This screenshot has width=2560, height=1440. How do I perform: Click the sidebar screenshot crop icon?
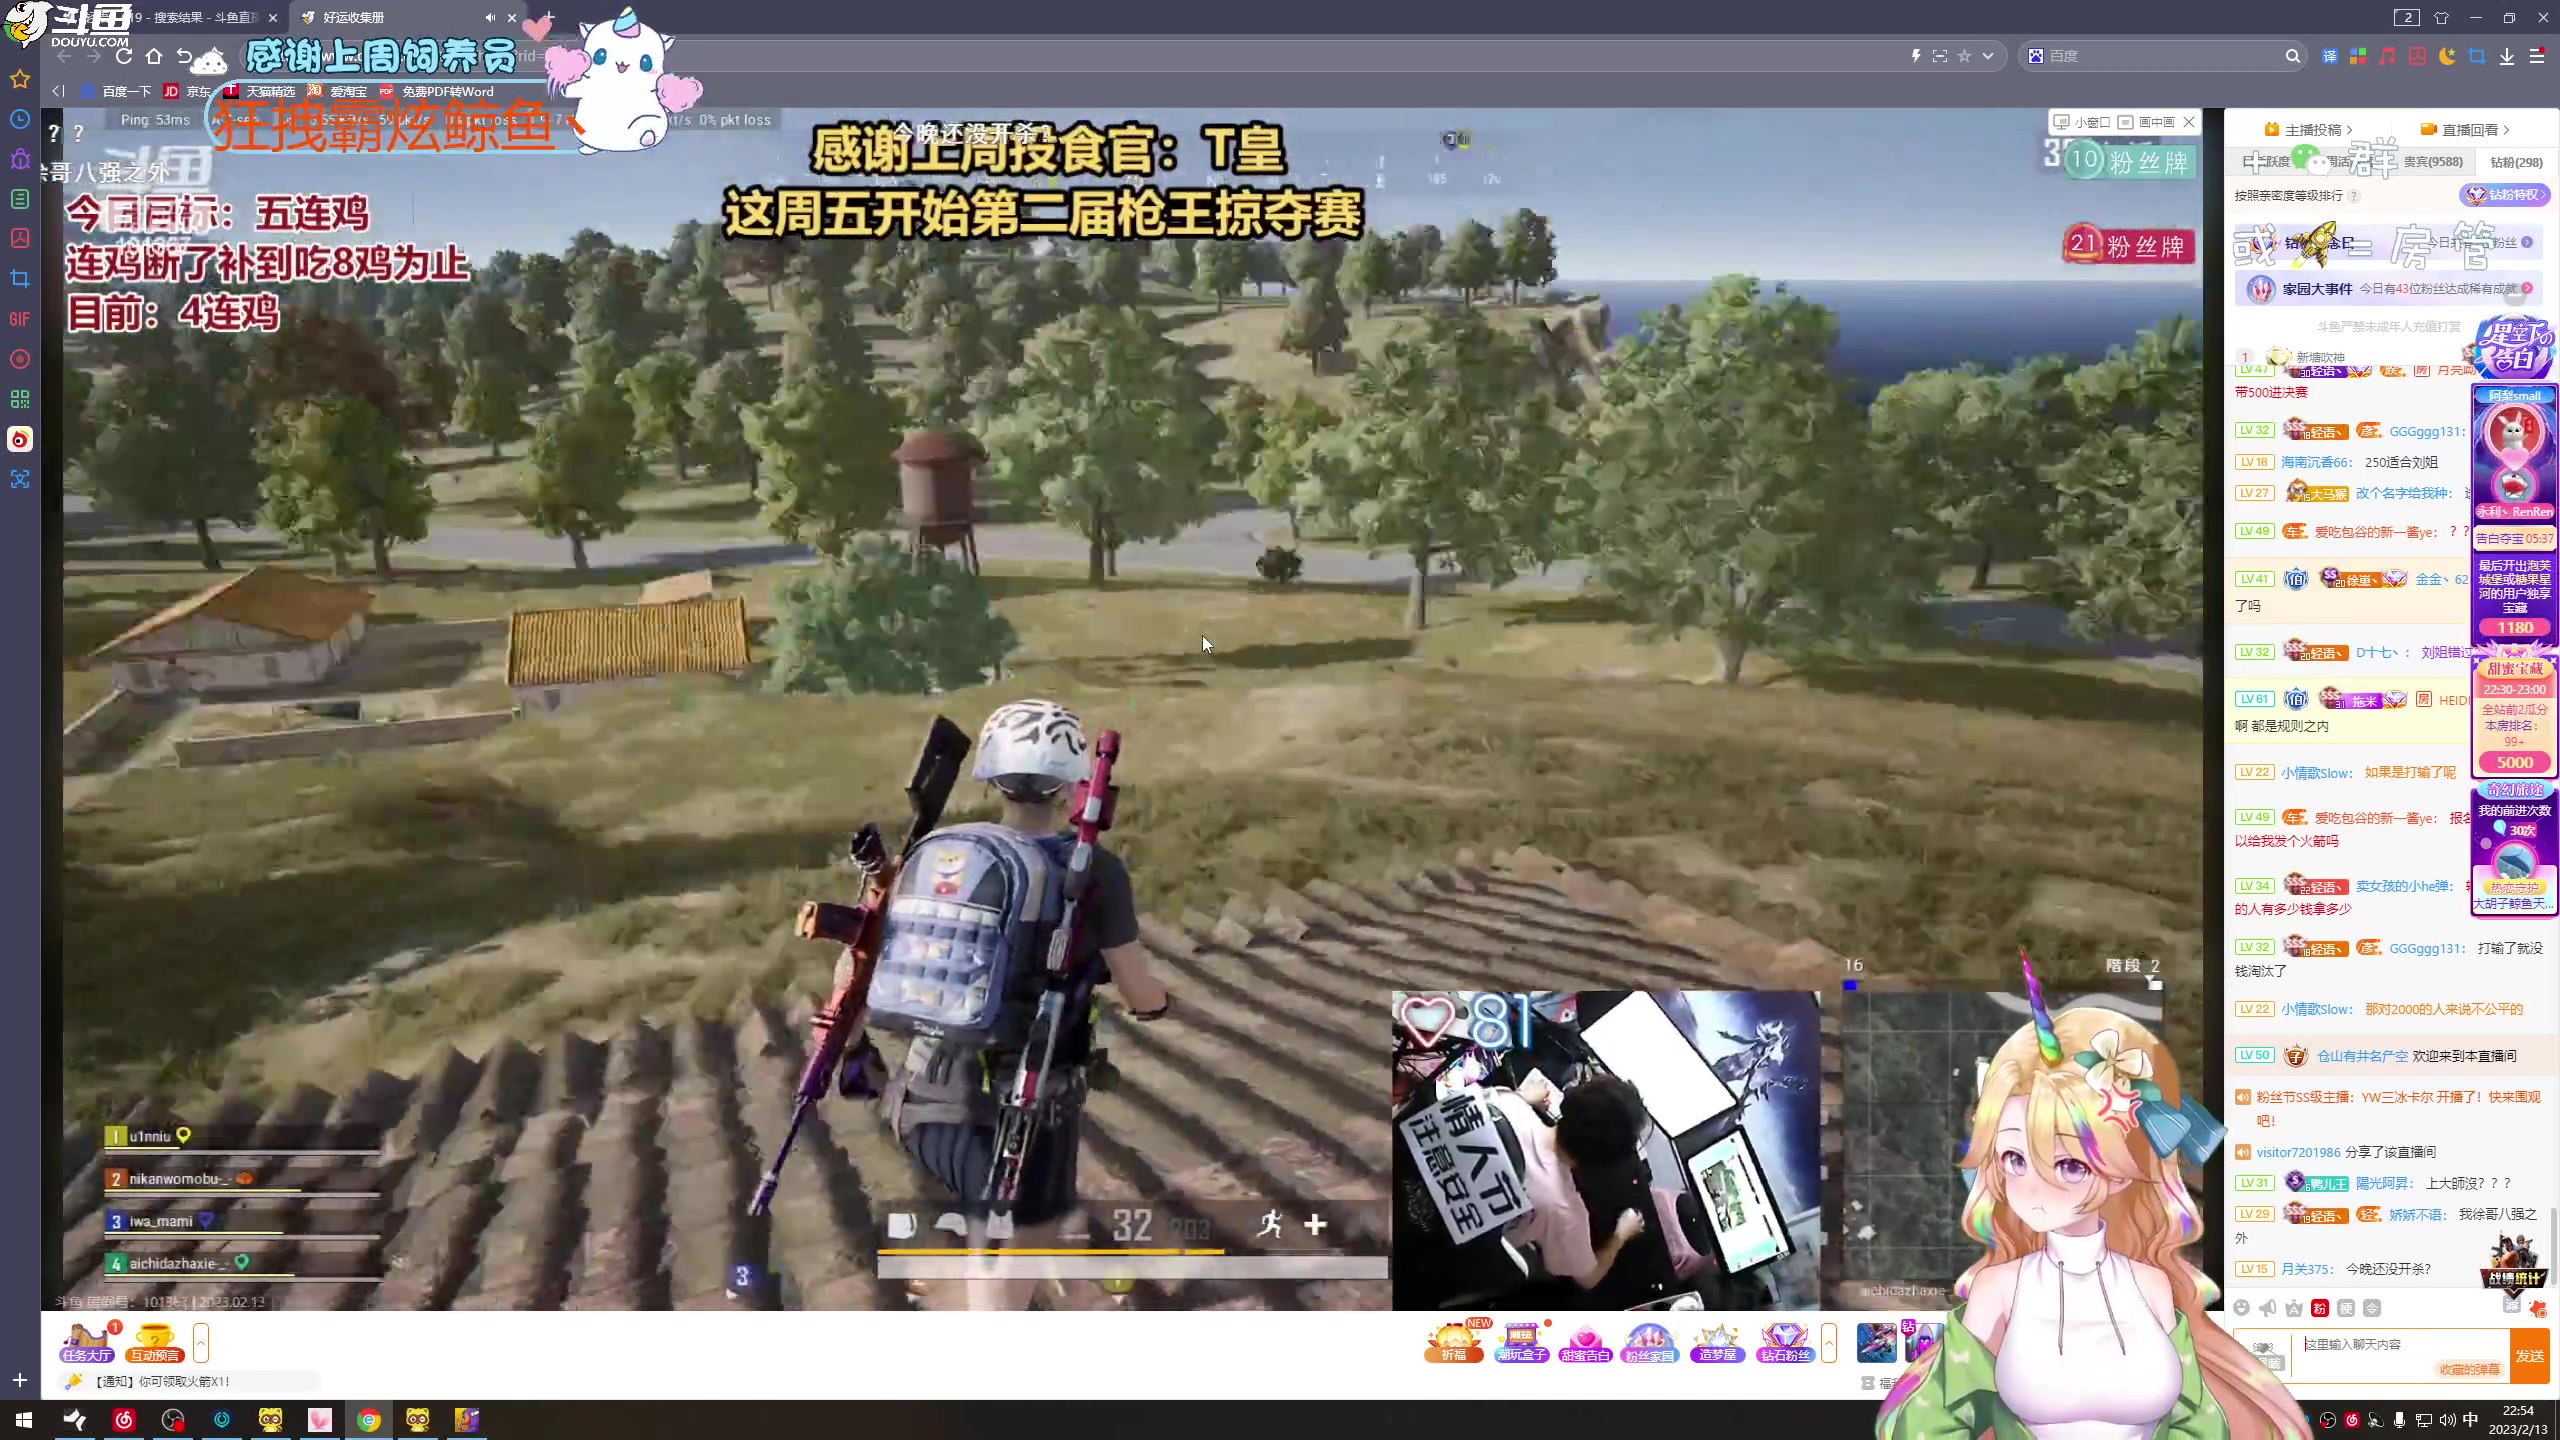[20, 279]
